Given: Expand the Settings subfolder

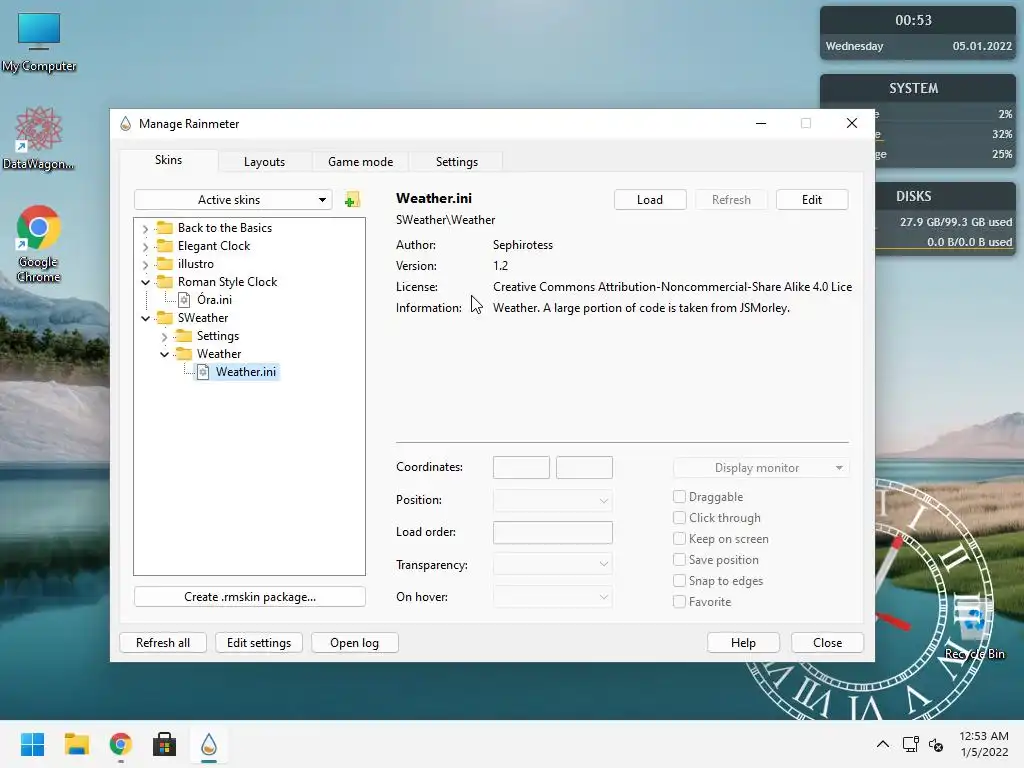Looking at the screenshot, I should pos(165,337).
